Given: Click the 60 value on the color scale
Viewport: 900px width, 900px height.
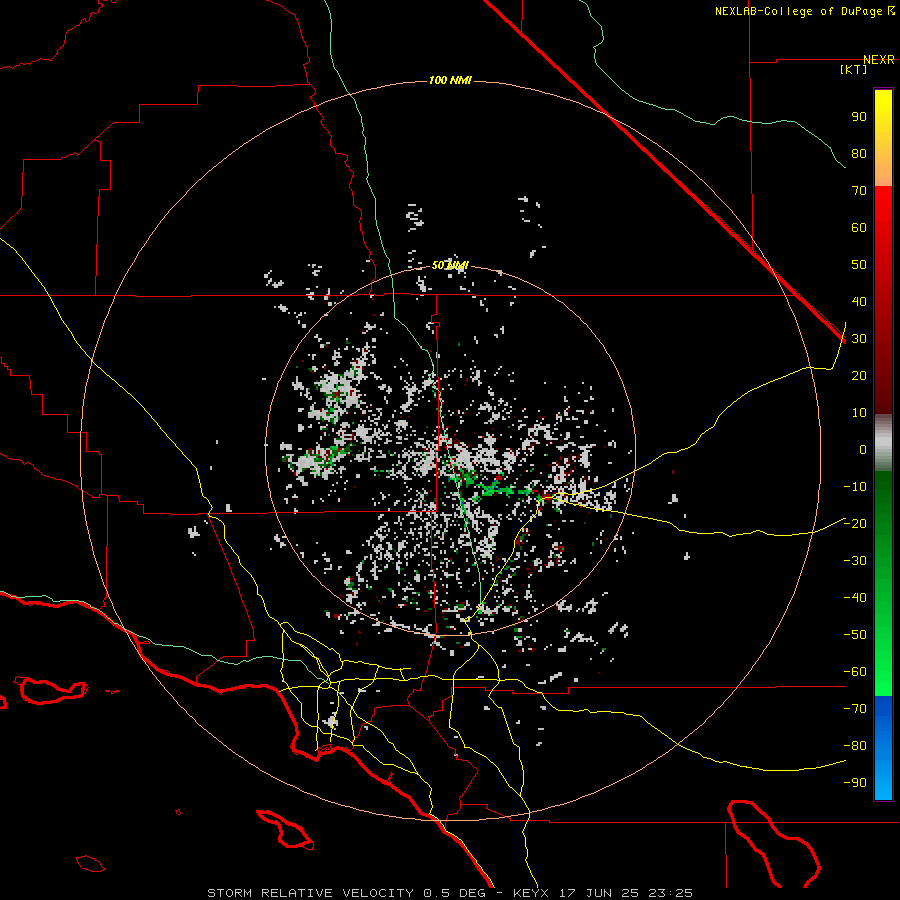Looking at the screenshot, I should pyautogui.click(x=859, y=228).
